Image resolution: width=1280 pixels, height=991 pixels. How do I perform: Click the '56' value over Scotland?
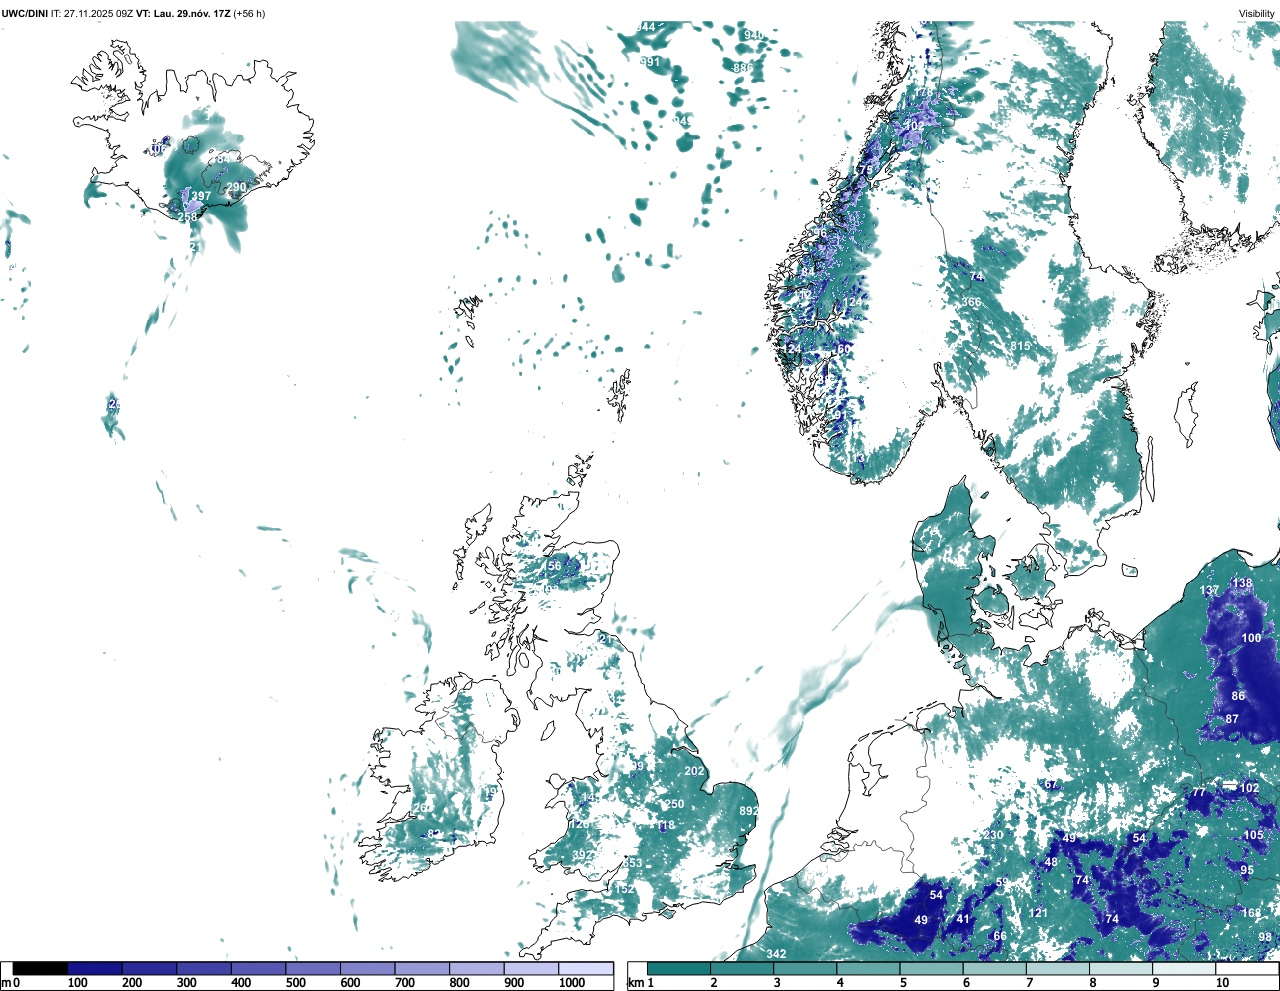(x=554, y=566)
